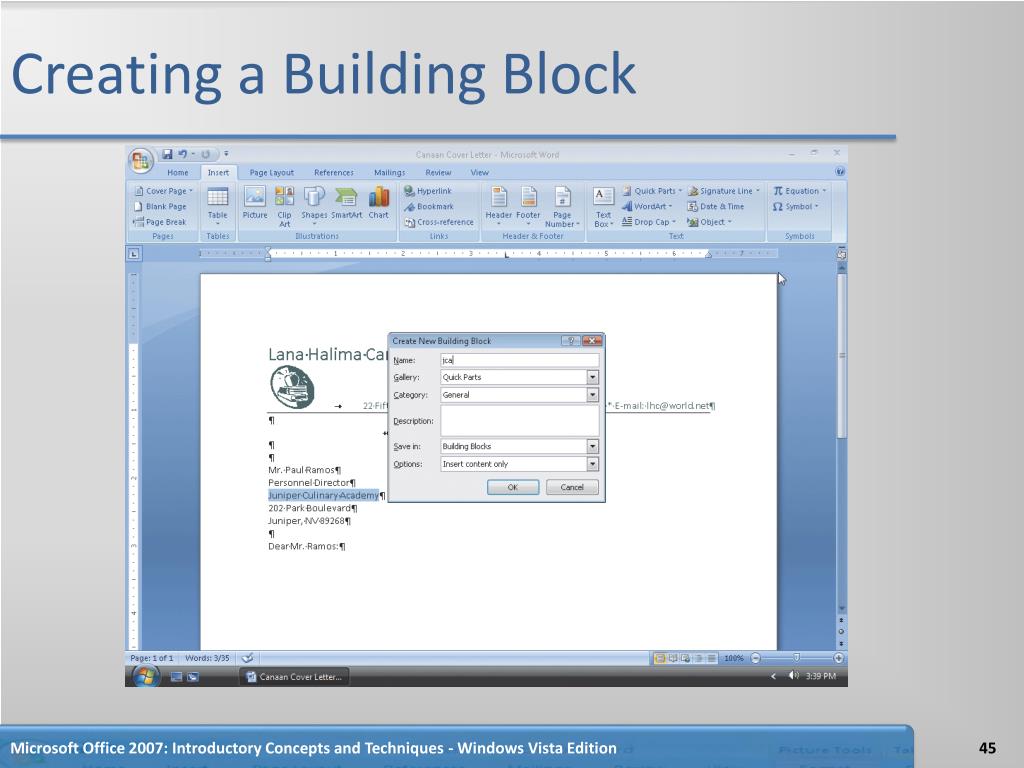
Task: Switch to Print Layout view button
Action: click(x=660, y=658)
